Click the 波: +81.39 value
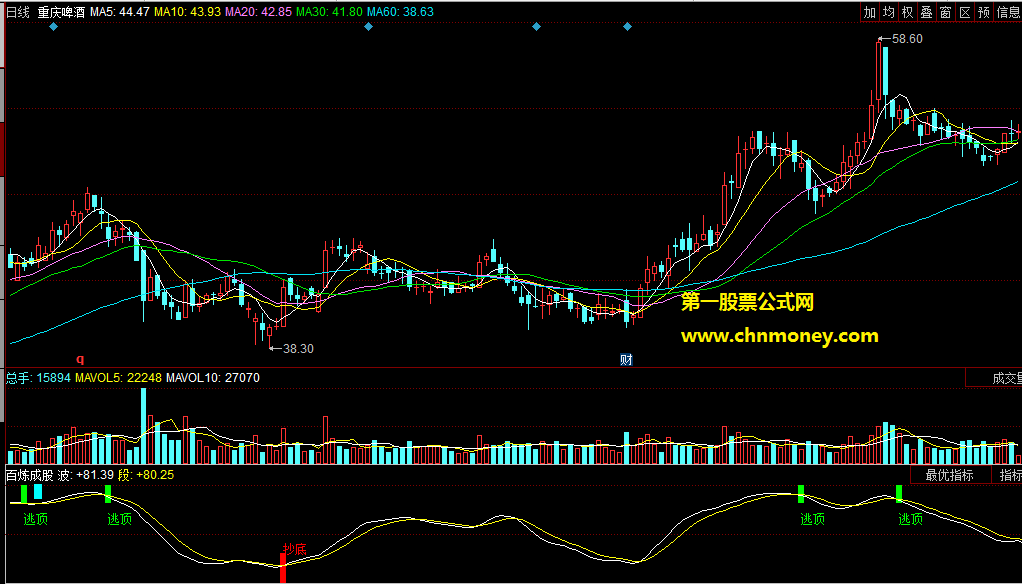Screen dimensions: 1022x584 click(85, 475)
